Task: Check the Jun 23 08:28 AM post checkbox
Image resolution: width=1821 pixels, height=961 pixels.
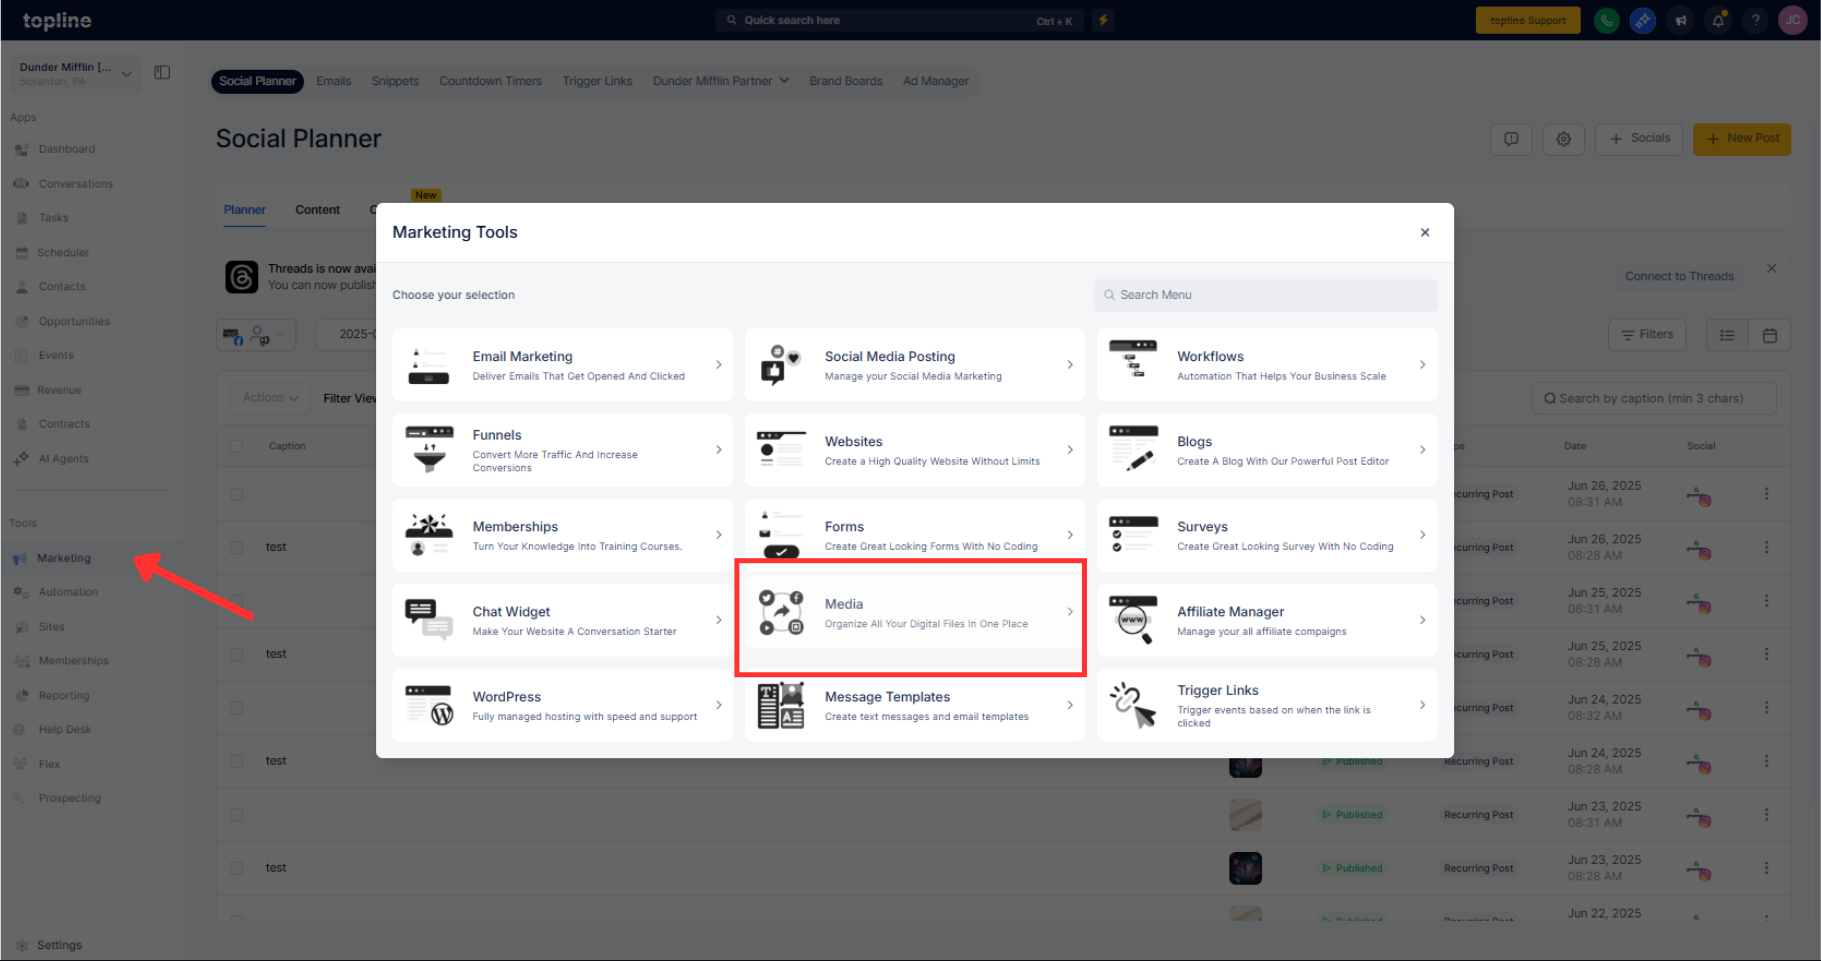Action: pos(236,868)
